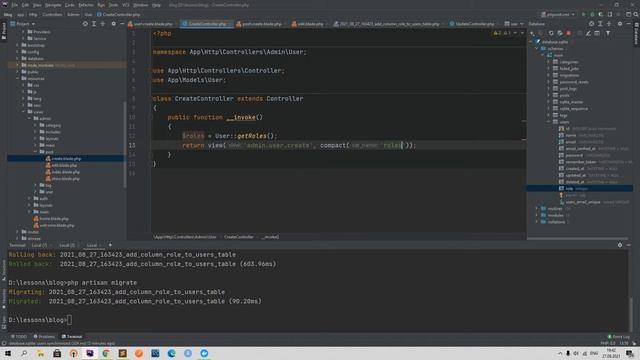Open Microsoft Edge from taskbar
This screenshot has width=640, height=360.
pyautogui.click(x=171, y=353)
